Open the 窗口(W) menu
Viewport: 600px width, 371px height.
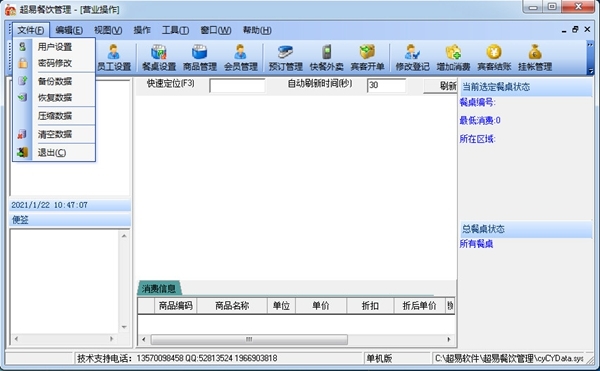click(216, 30)
